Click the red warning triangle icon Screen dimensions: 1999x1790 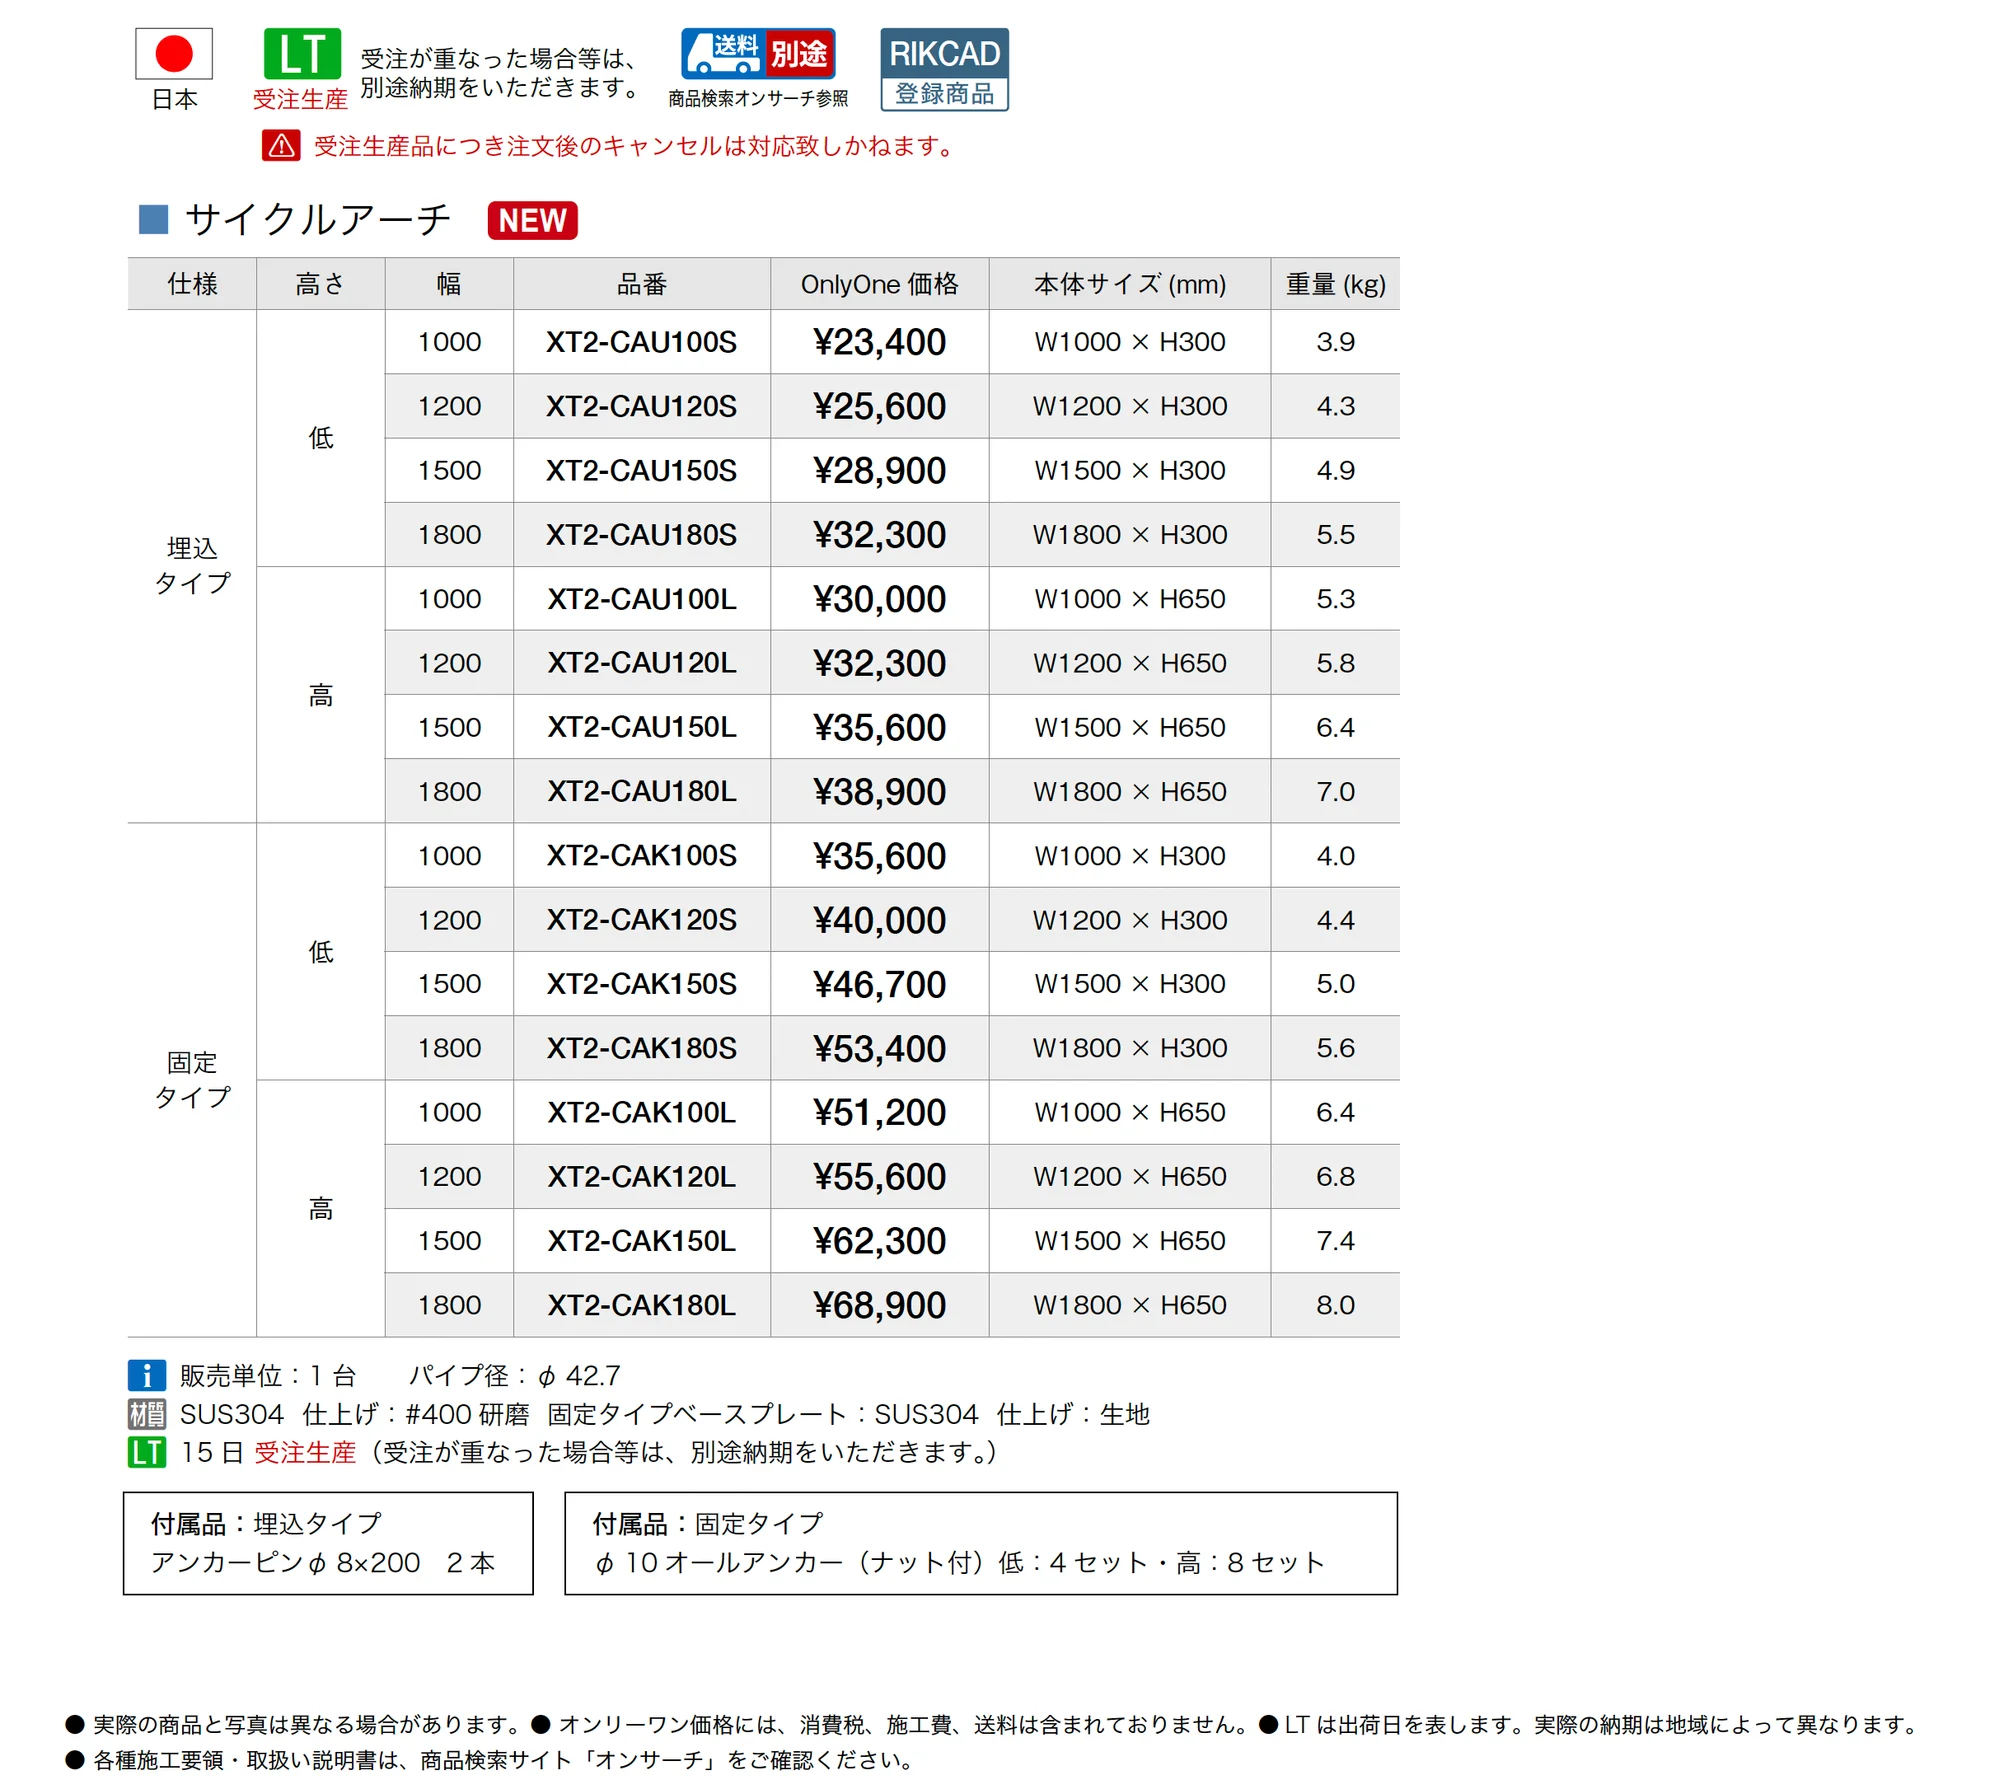click(281, 146)
